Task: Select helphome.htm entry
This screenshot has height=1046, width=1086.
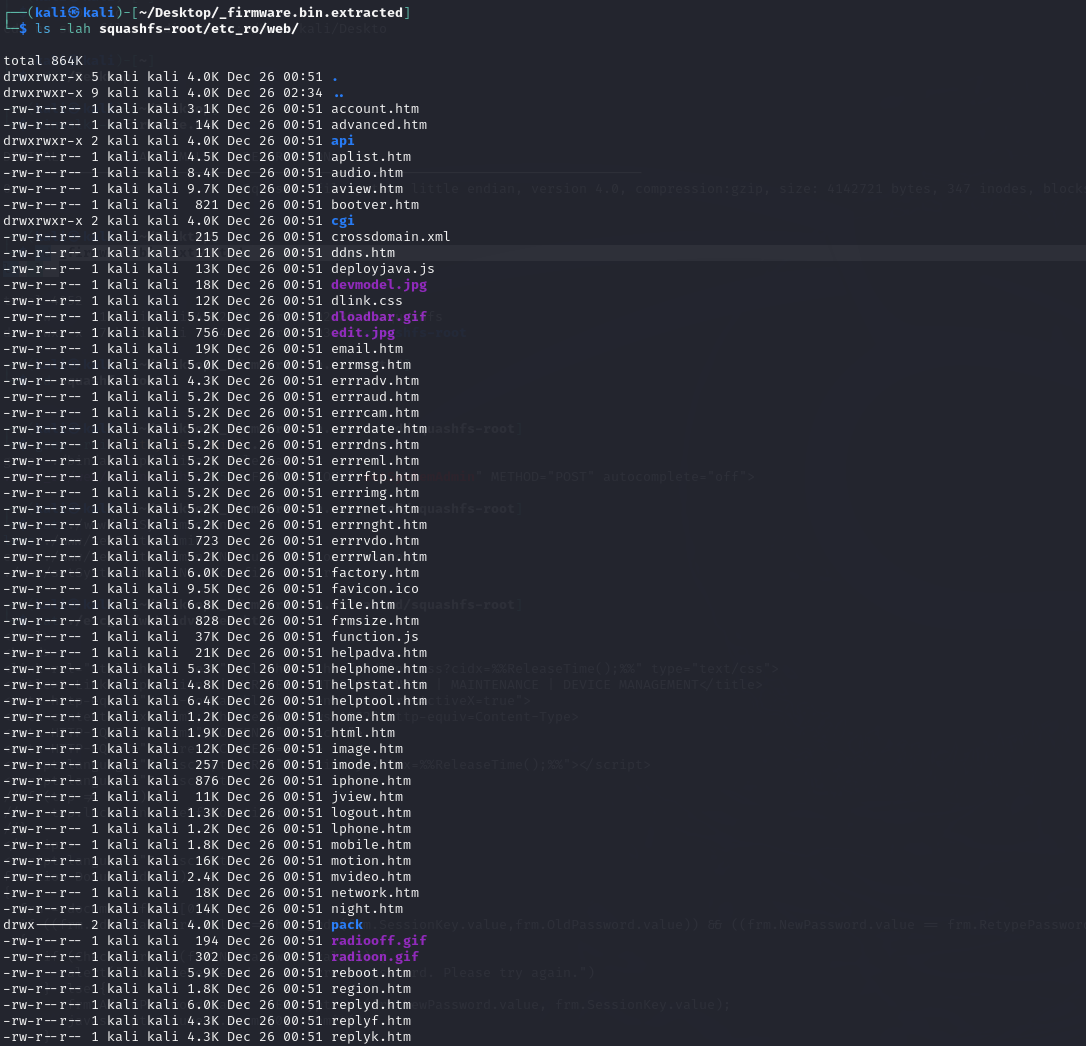Action: click(379, 668)
